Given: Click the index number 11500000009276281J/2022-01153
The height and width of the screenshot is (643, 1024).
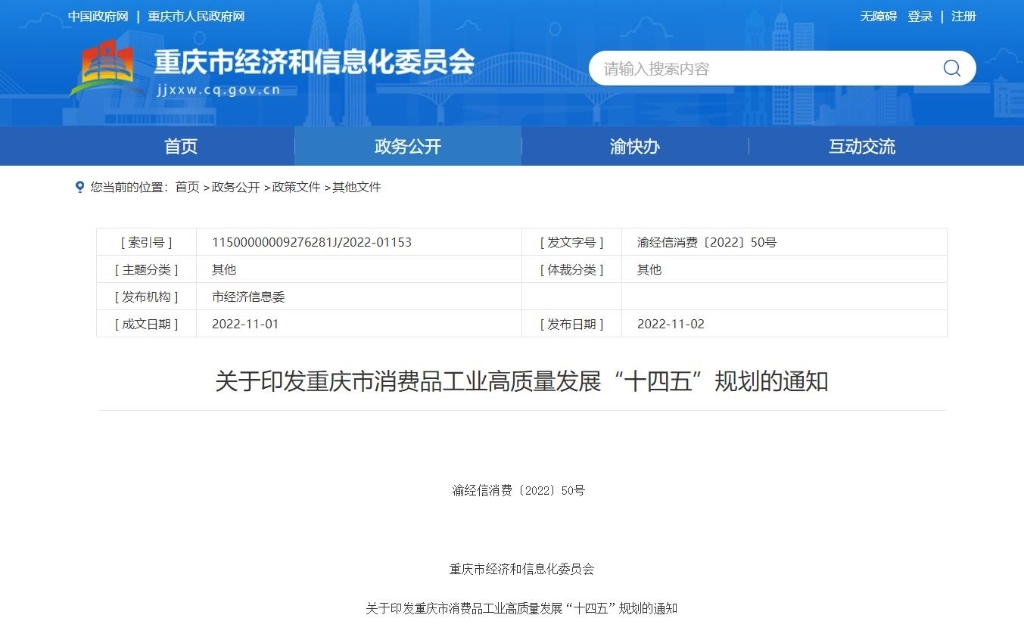Looking at the screenshot, I should pos(312,242).
